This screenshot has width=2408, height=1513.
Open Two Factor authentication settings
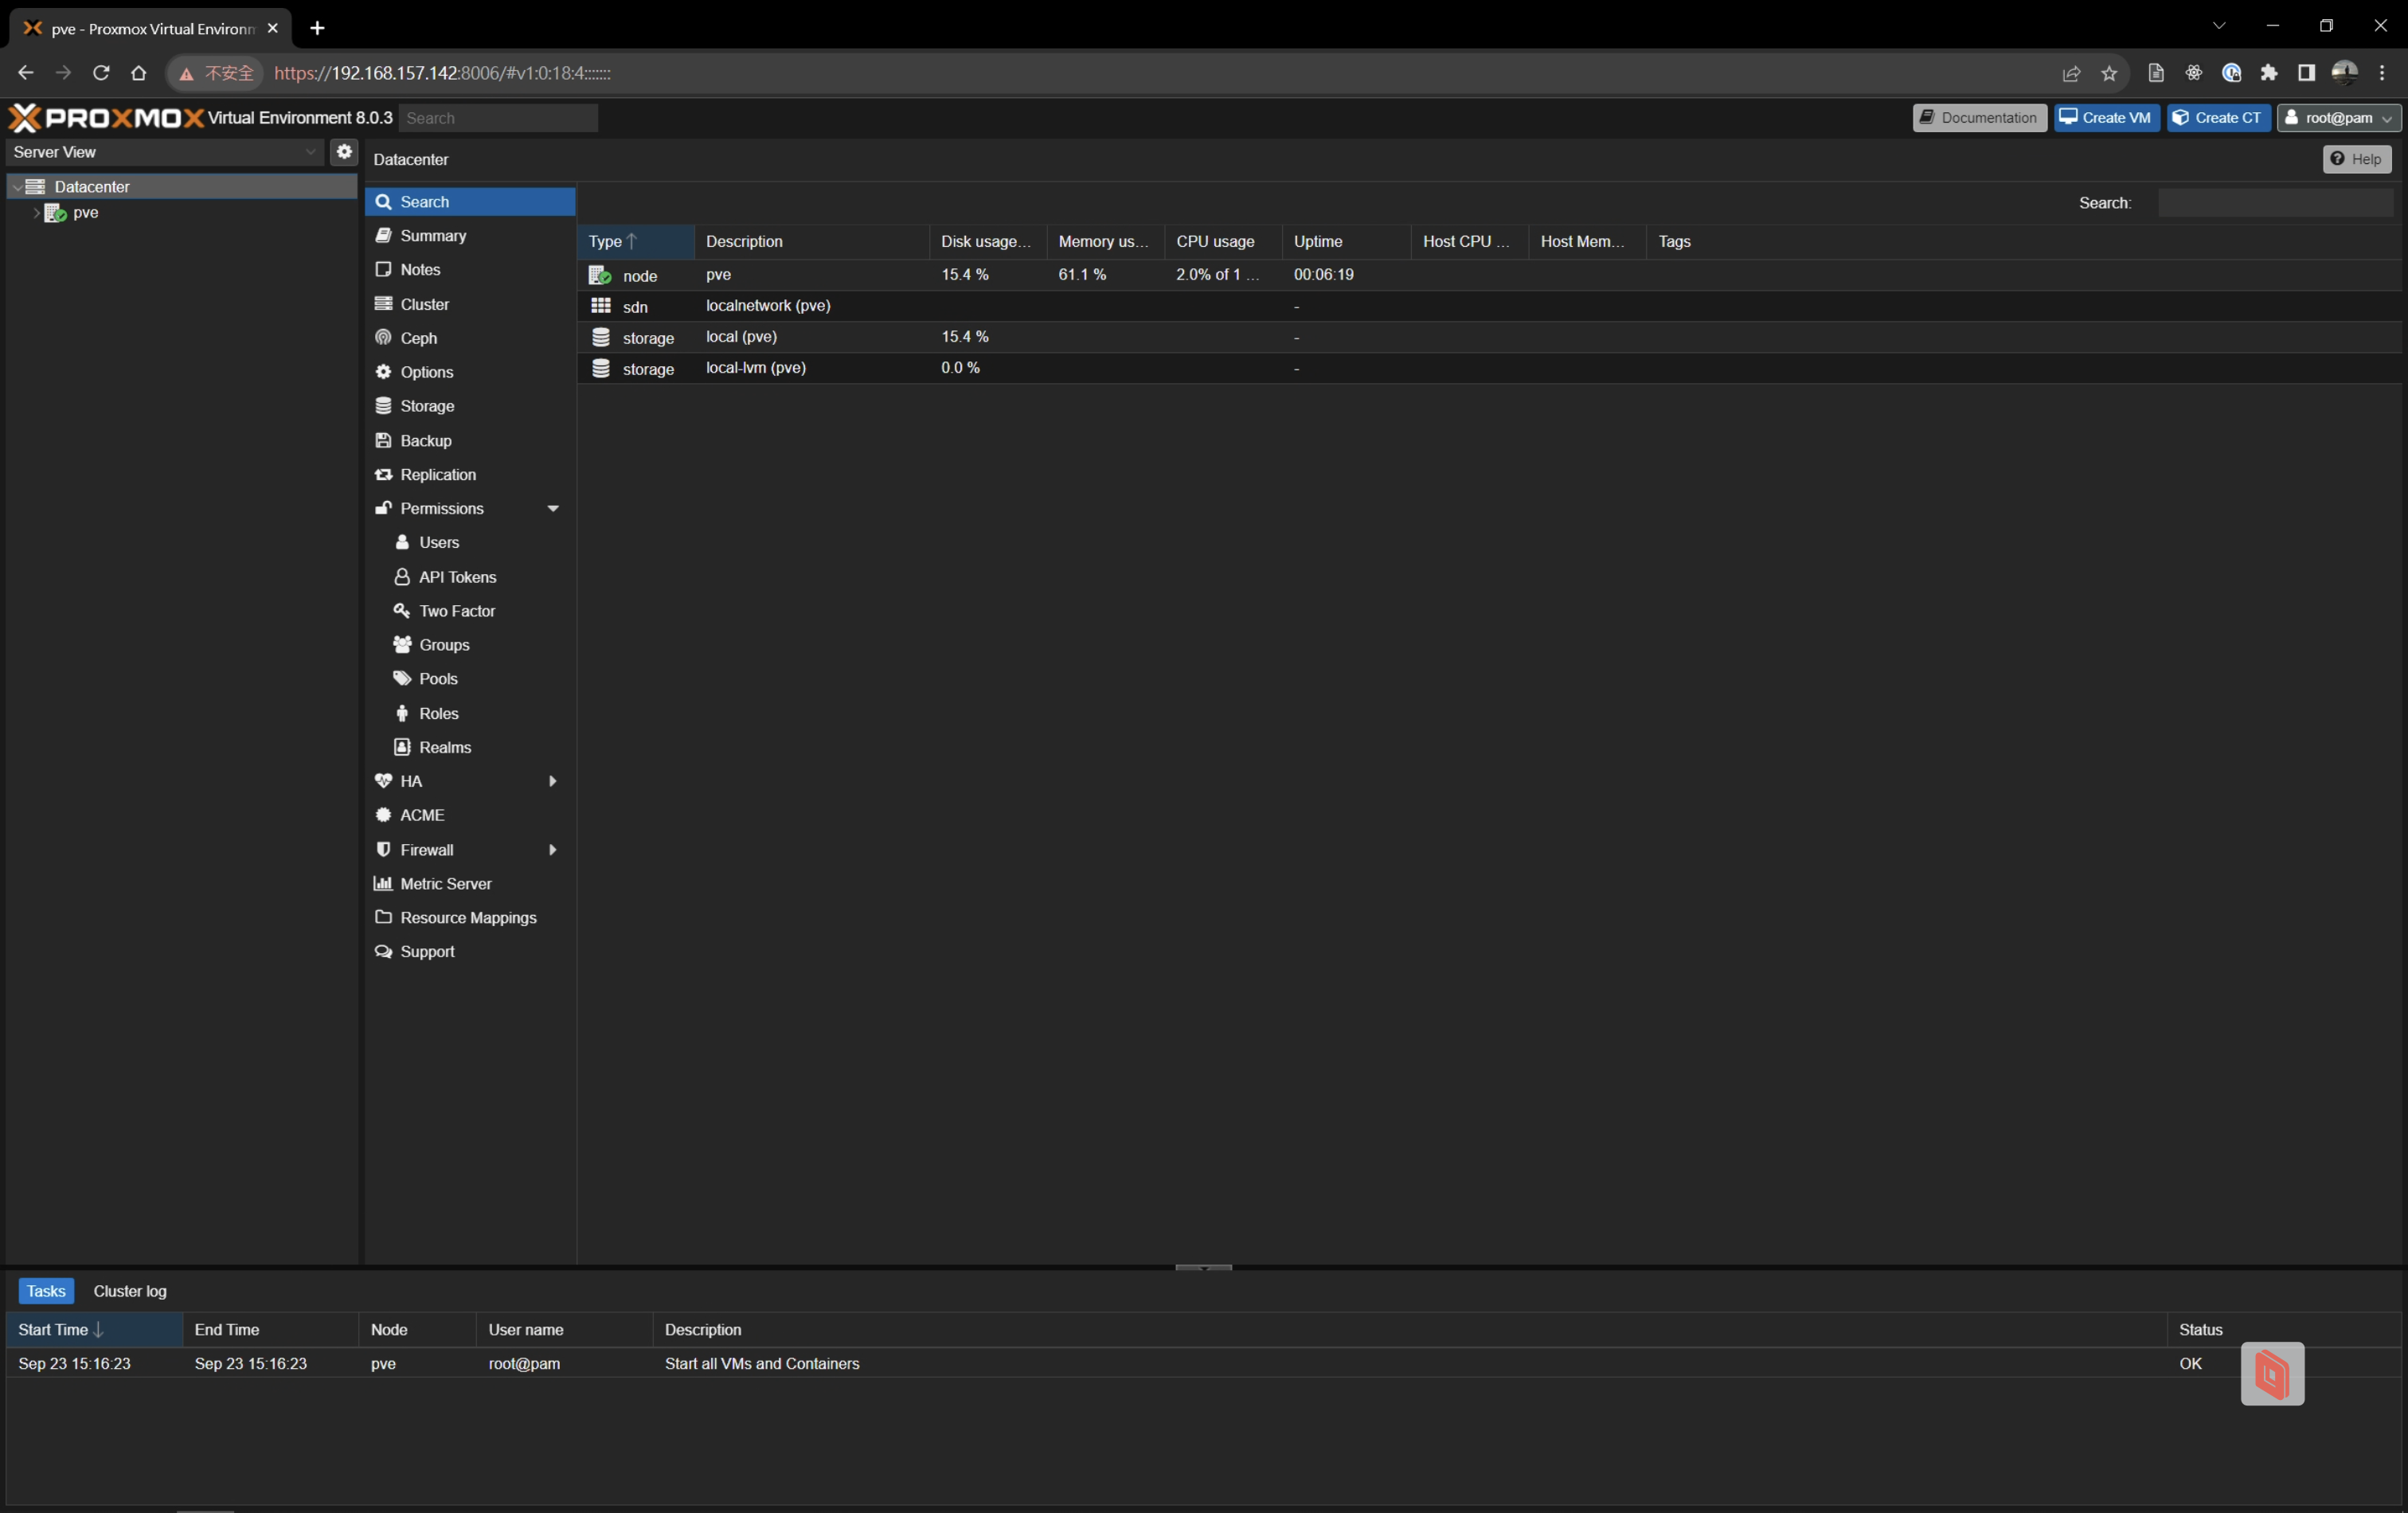[456, 611]
